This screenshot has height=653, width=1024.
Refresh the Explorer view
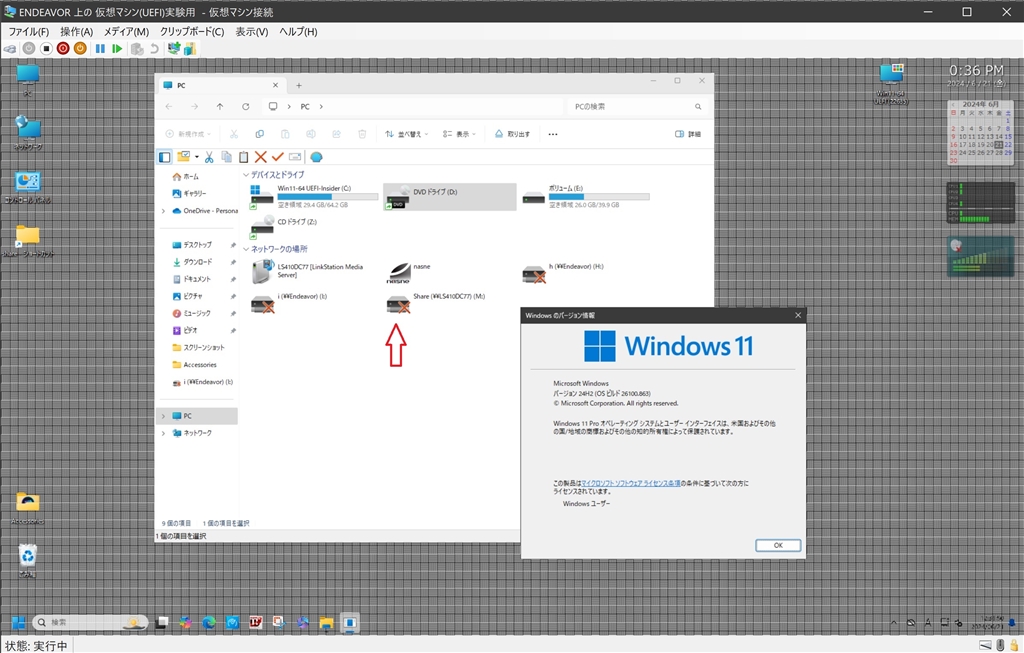click(x=246, y=106)
